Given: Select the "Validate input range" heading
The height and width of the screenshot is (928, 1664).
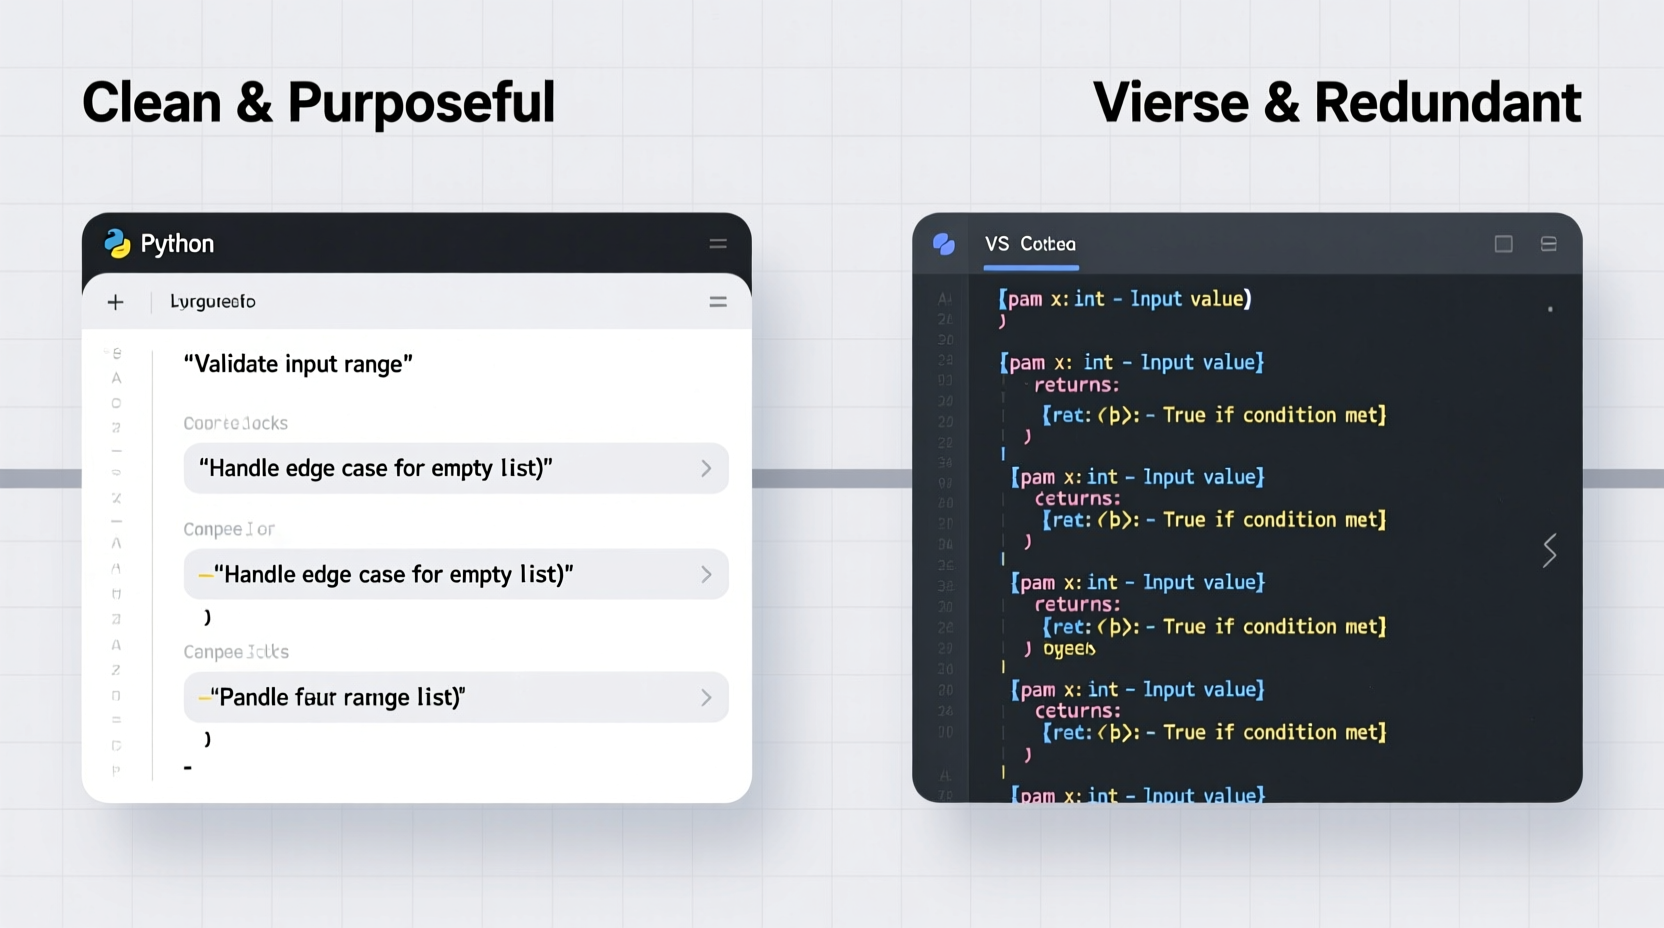Looking at the screenshot, I should 298,364.
